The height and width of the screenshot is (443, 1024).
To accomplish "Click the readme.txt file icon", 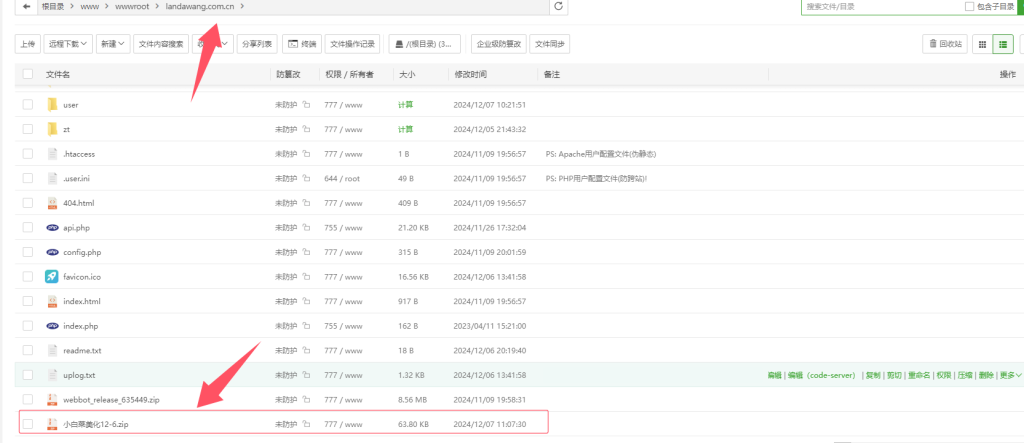I will [53, 350].
